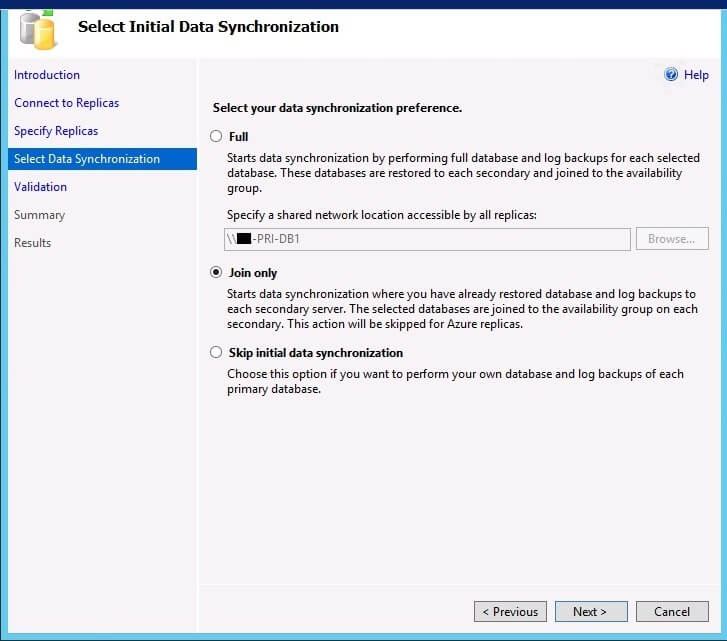The image size is (727, 641).
Task: Cancel the availability group wizard
Action: (x=672, y=612)
